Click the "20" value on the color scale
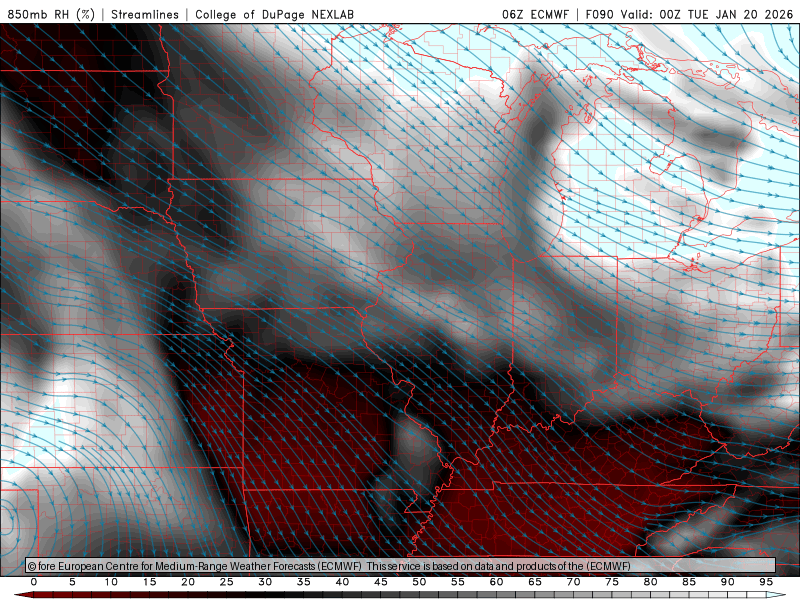This screenshot has height=600, width=800. point(188,582)
